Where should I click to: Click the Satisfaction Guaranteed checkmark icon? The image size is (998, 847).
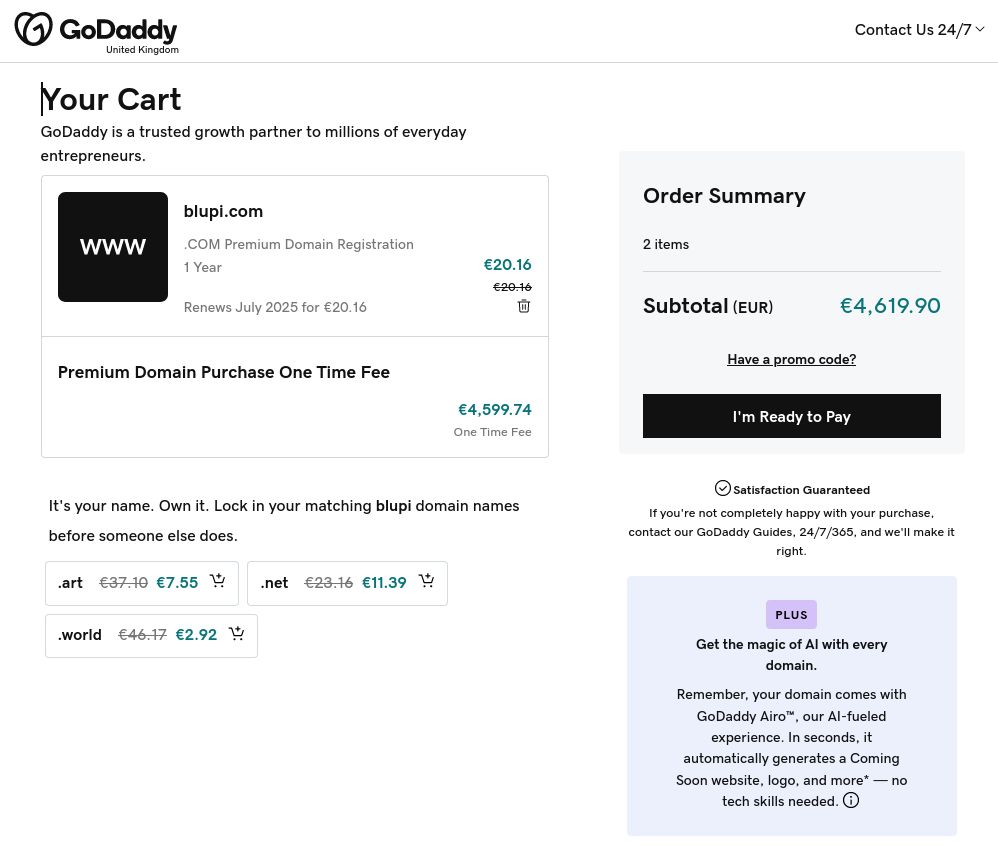(723, 488)
